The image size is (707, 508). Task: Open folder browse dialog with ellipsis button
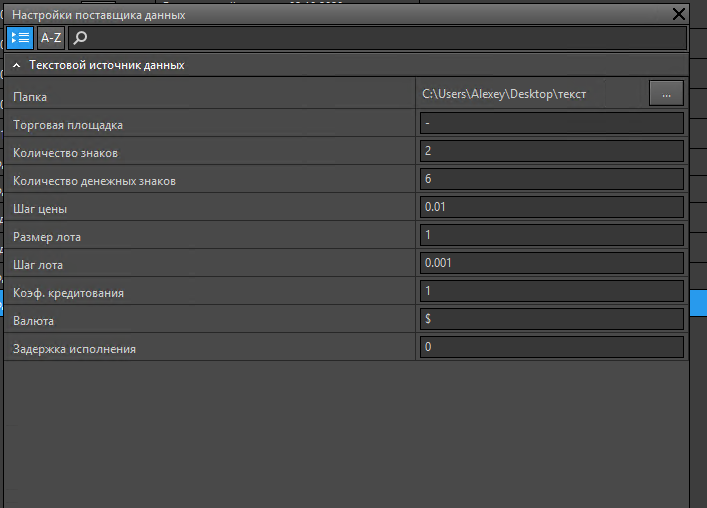click(666, 93)
